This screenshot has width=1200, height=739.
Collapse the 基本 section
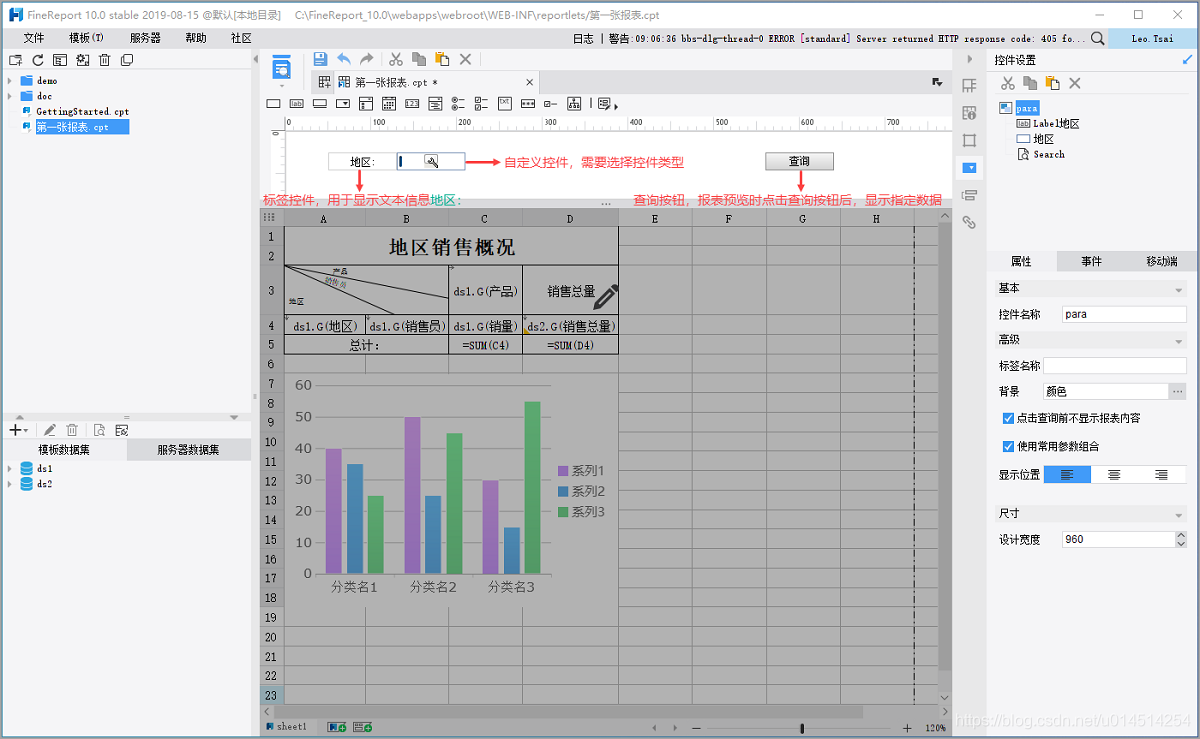click(x=1179, y=289)
